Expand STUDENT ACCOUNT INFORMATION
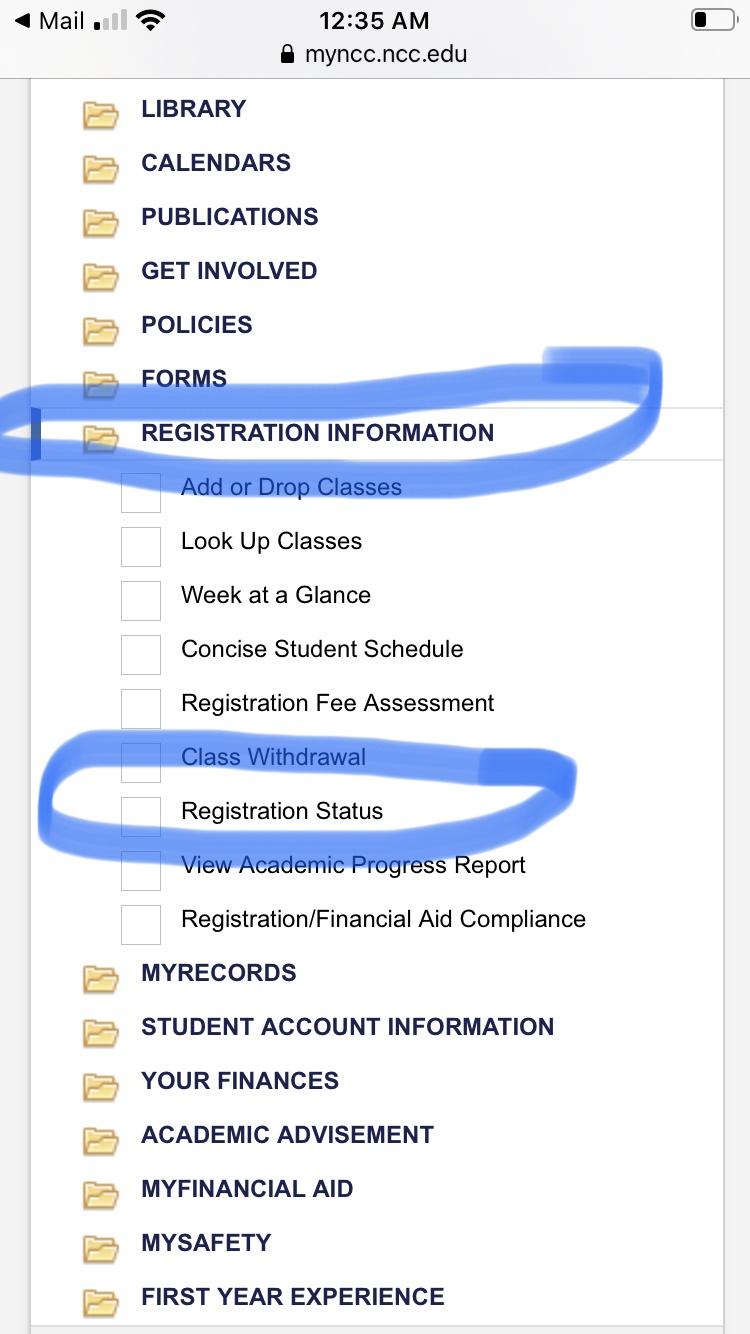This screenshot has height=1334, width=750. tap(347, 1027)
